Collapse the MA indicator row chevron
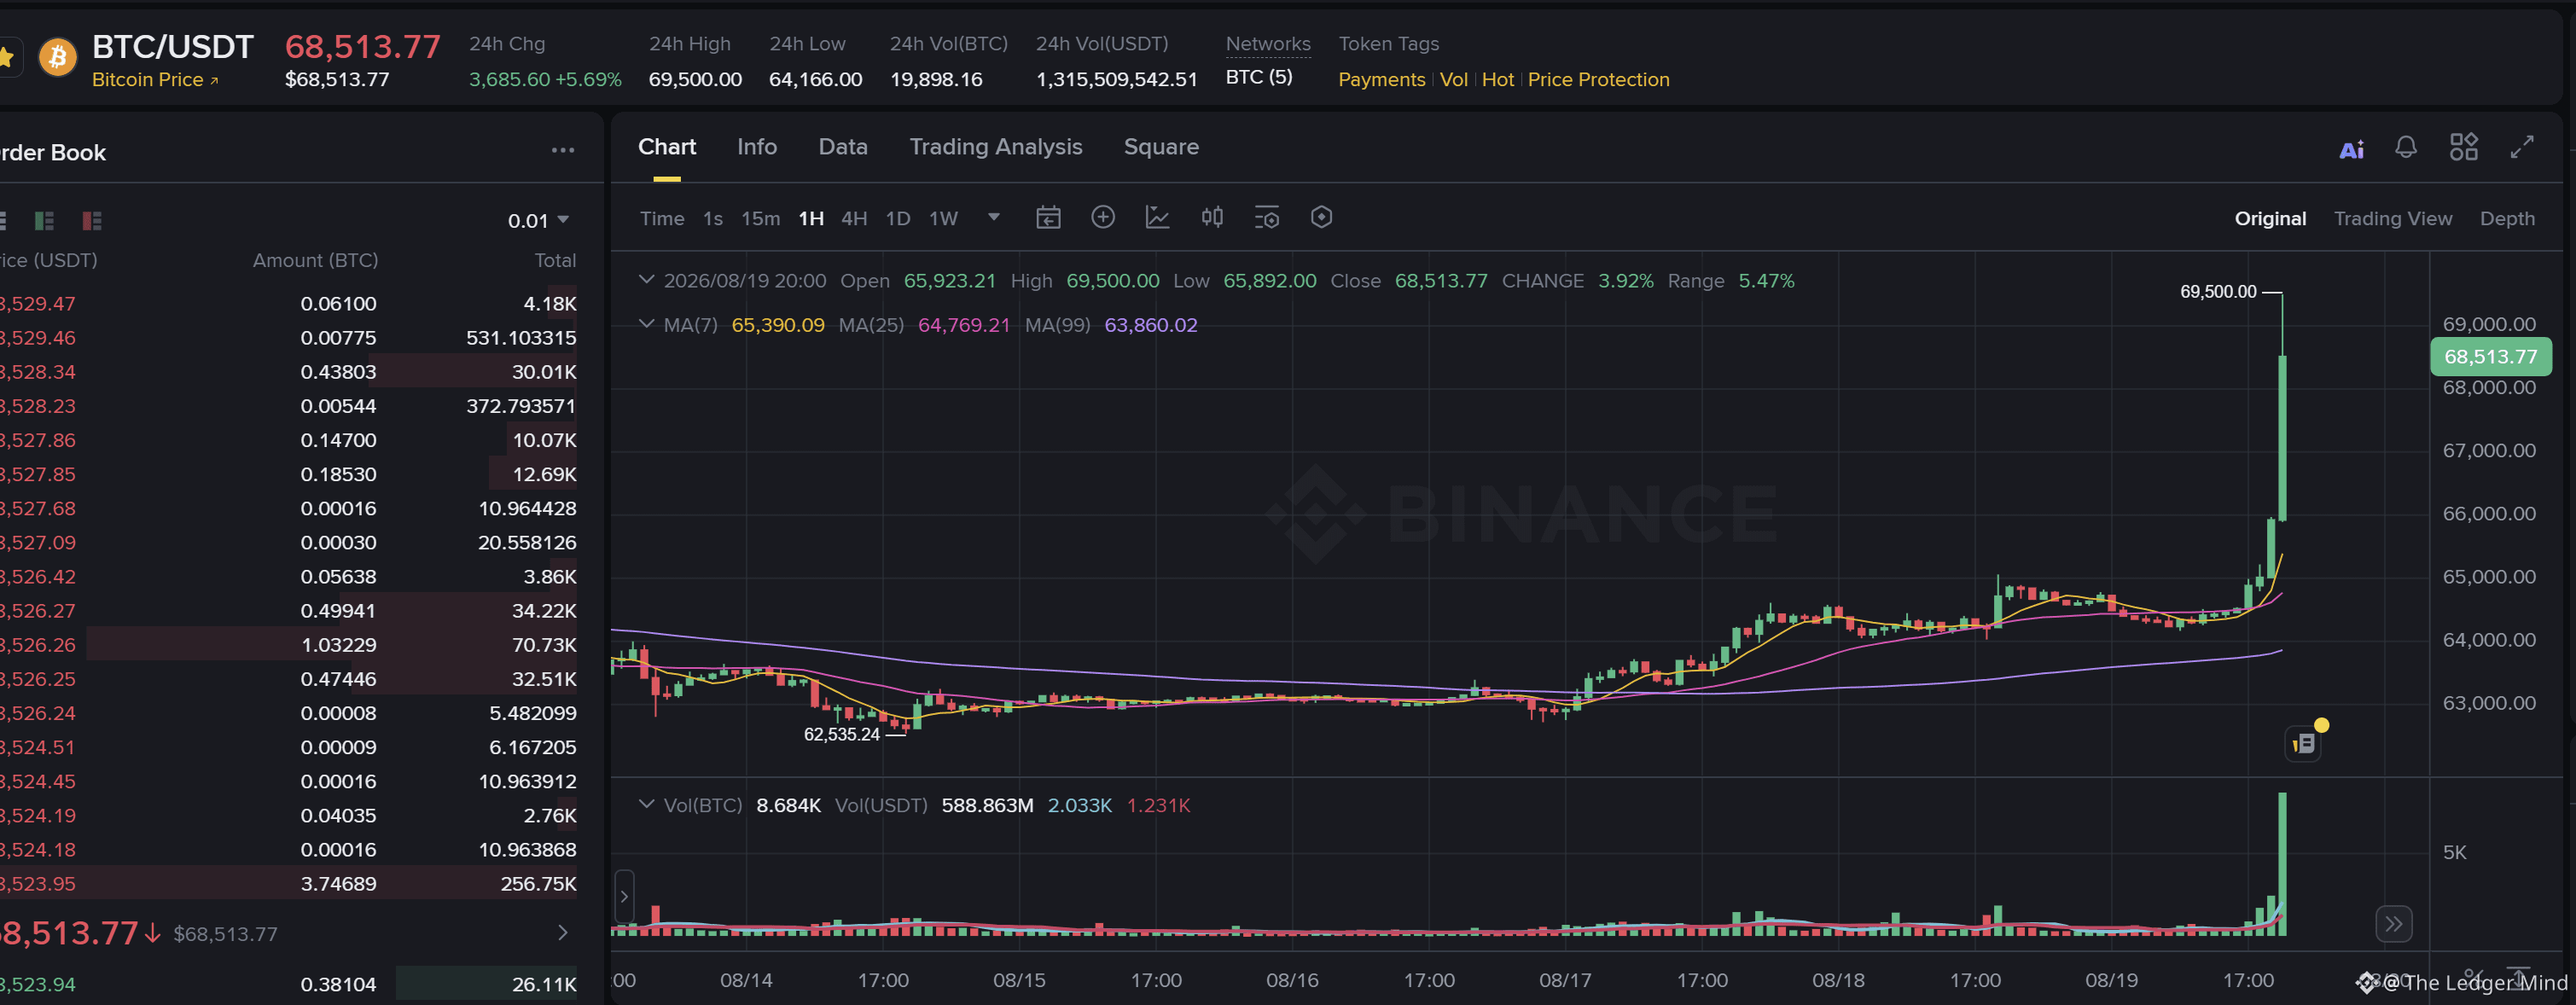 tap(647, 324)
